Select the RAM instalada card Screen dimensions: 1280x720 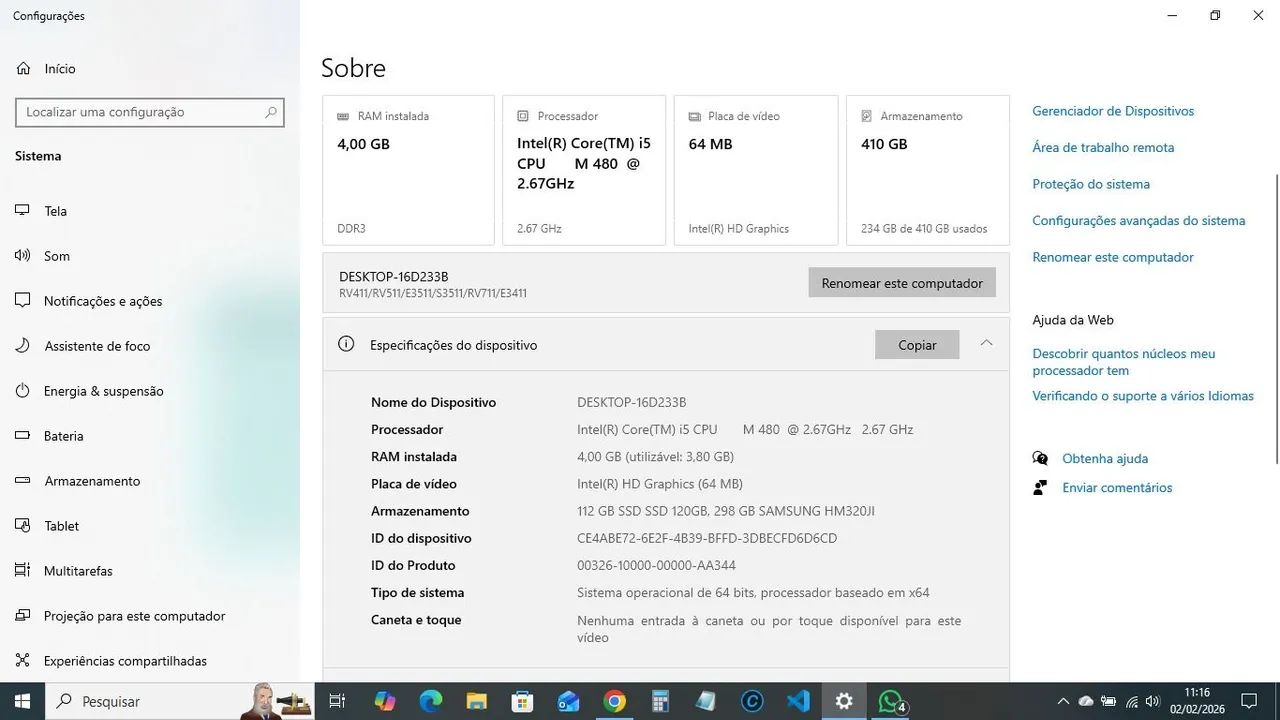pyautogui.click(x=408, y=170)
